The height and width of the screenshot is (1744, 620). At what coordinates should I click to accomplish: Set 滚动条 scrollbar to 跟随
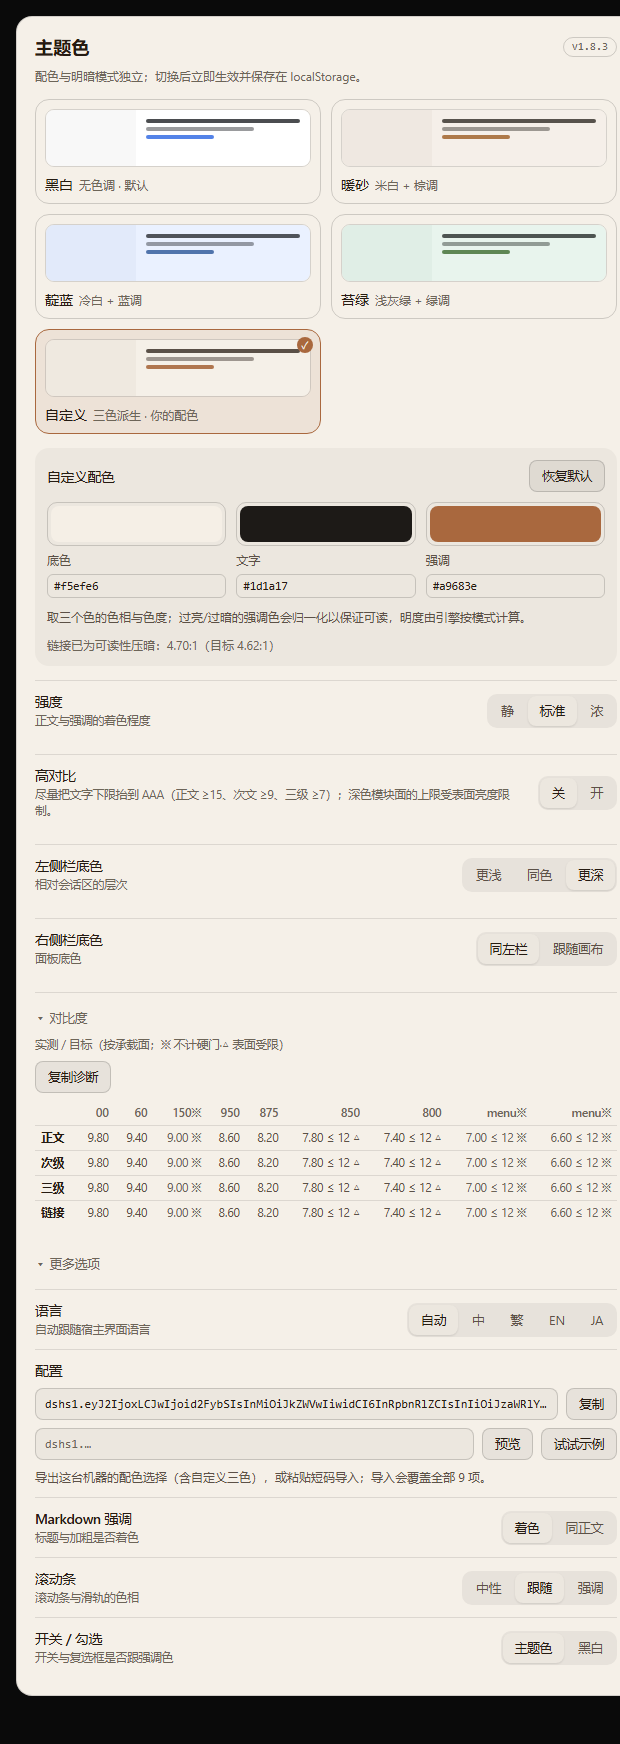tap(540, 1588)
